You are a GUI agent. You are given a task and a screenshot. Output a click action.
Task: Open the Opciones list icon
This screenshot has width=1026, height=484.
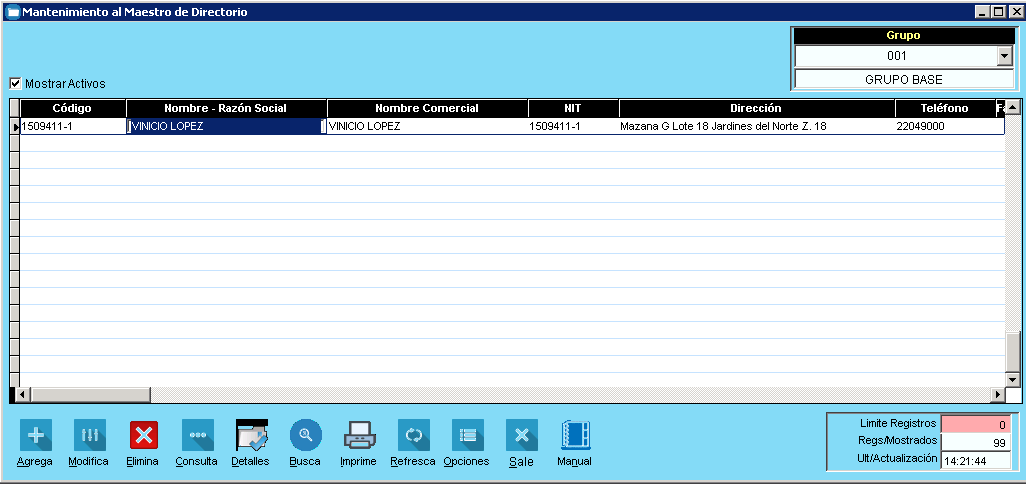(x=467, y=435)
